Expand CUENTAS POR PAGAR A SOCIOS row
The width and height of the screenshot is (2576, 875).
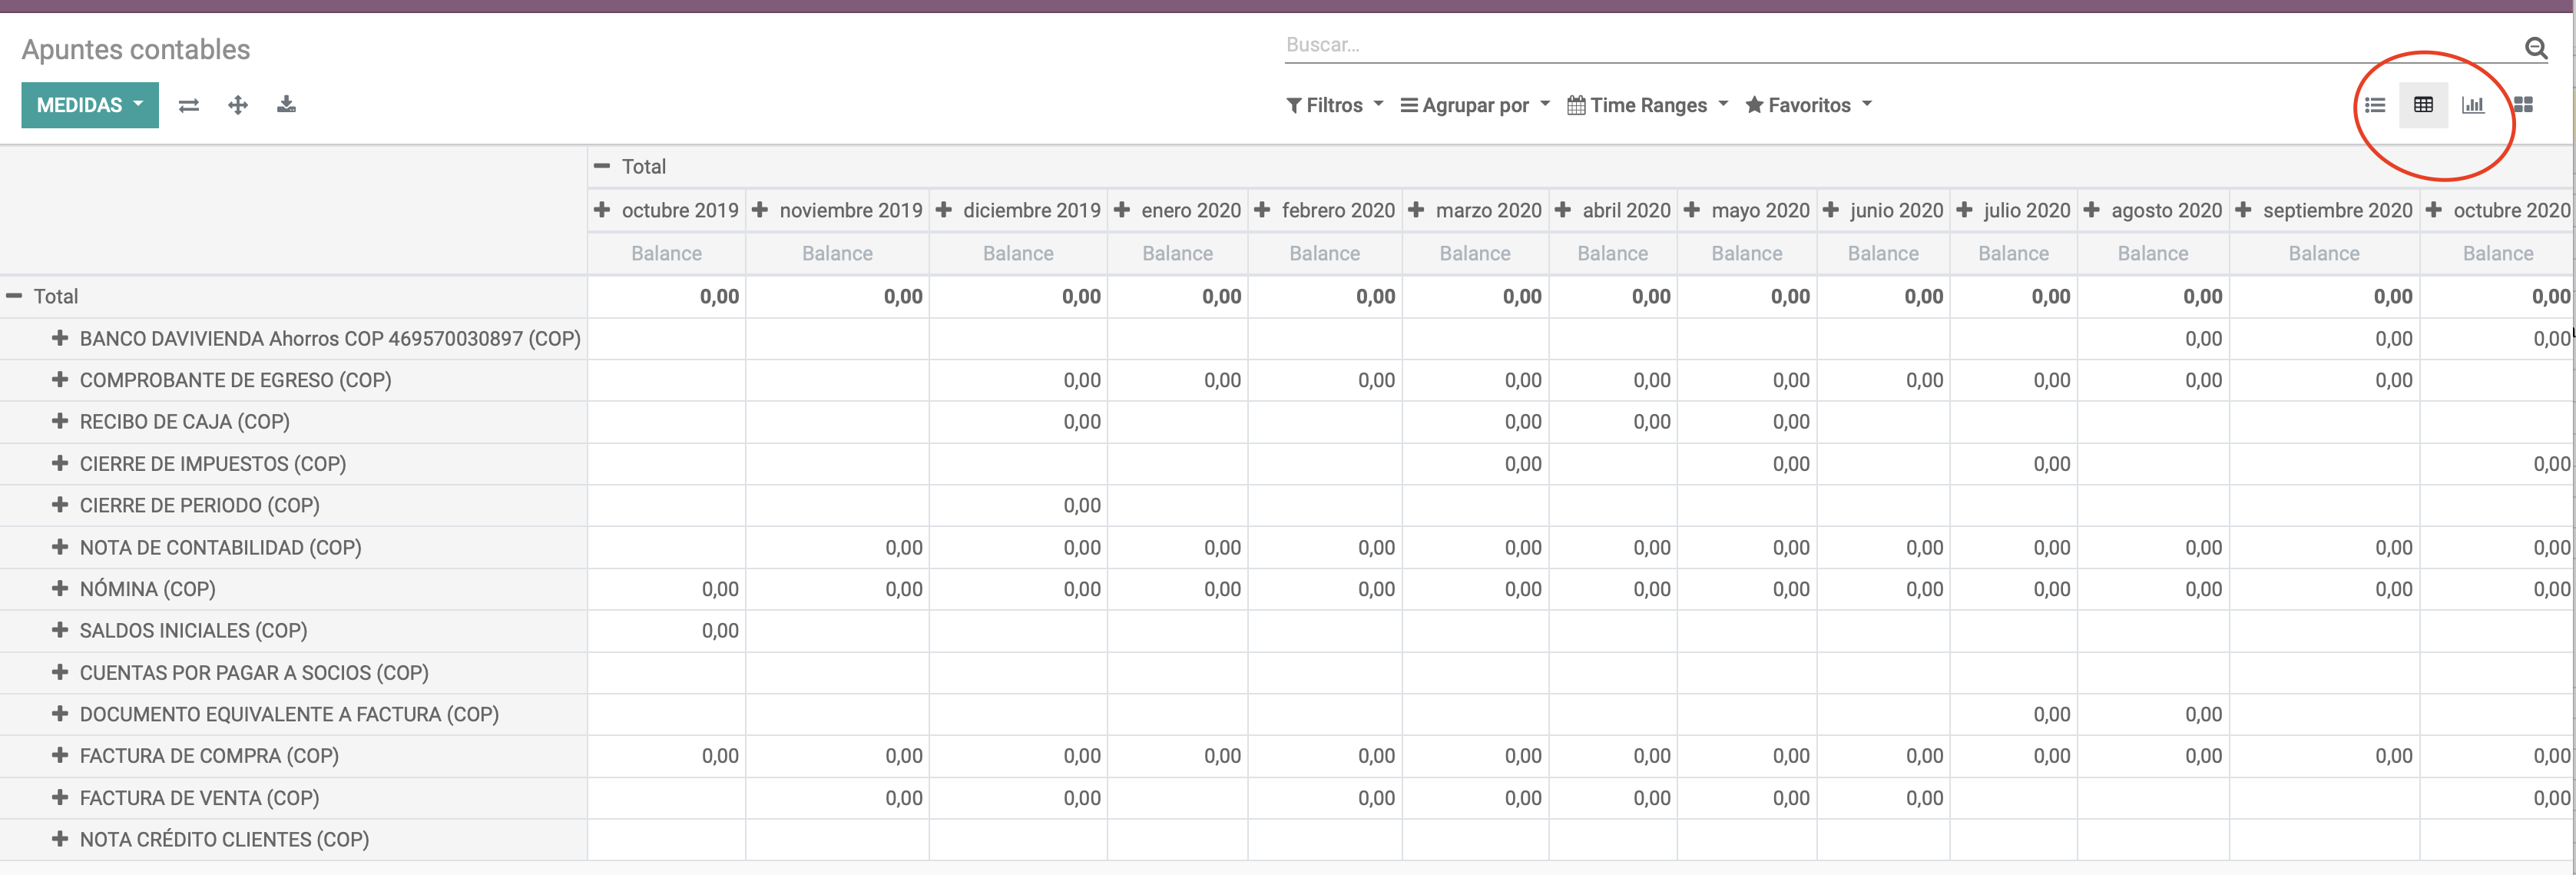pyautogui.click(x=60, y=672)
